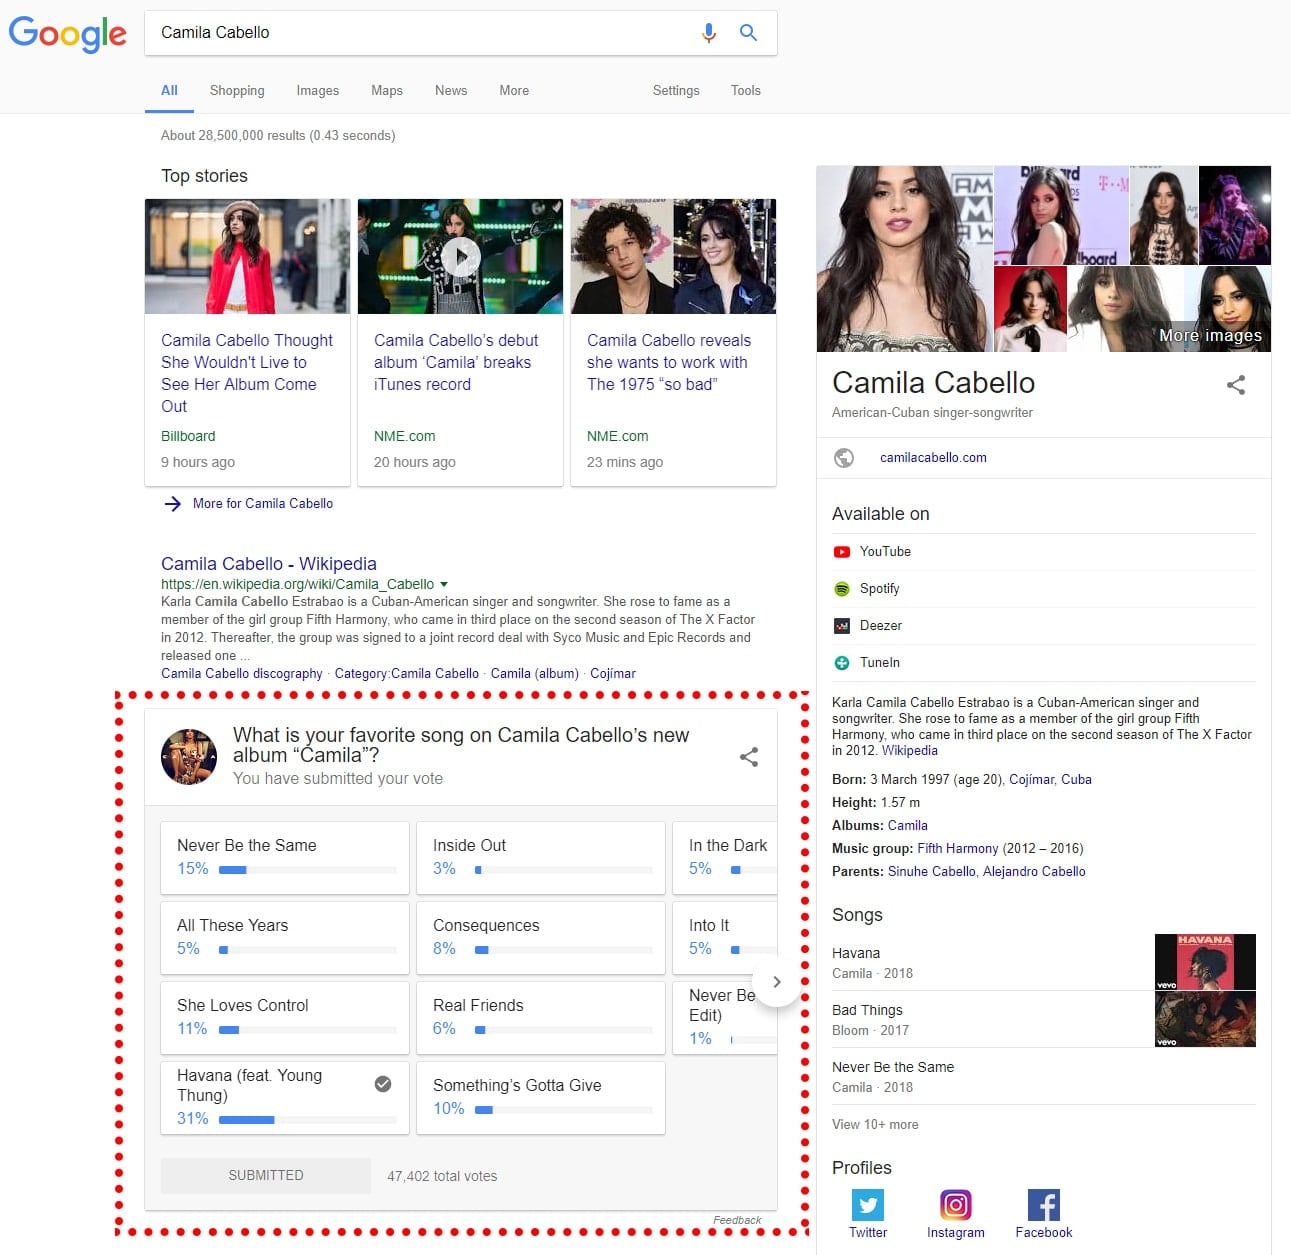Click the Deezer icon under Available on
Viewport: 1291px width, 1255px height.
point(842,626)
